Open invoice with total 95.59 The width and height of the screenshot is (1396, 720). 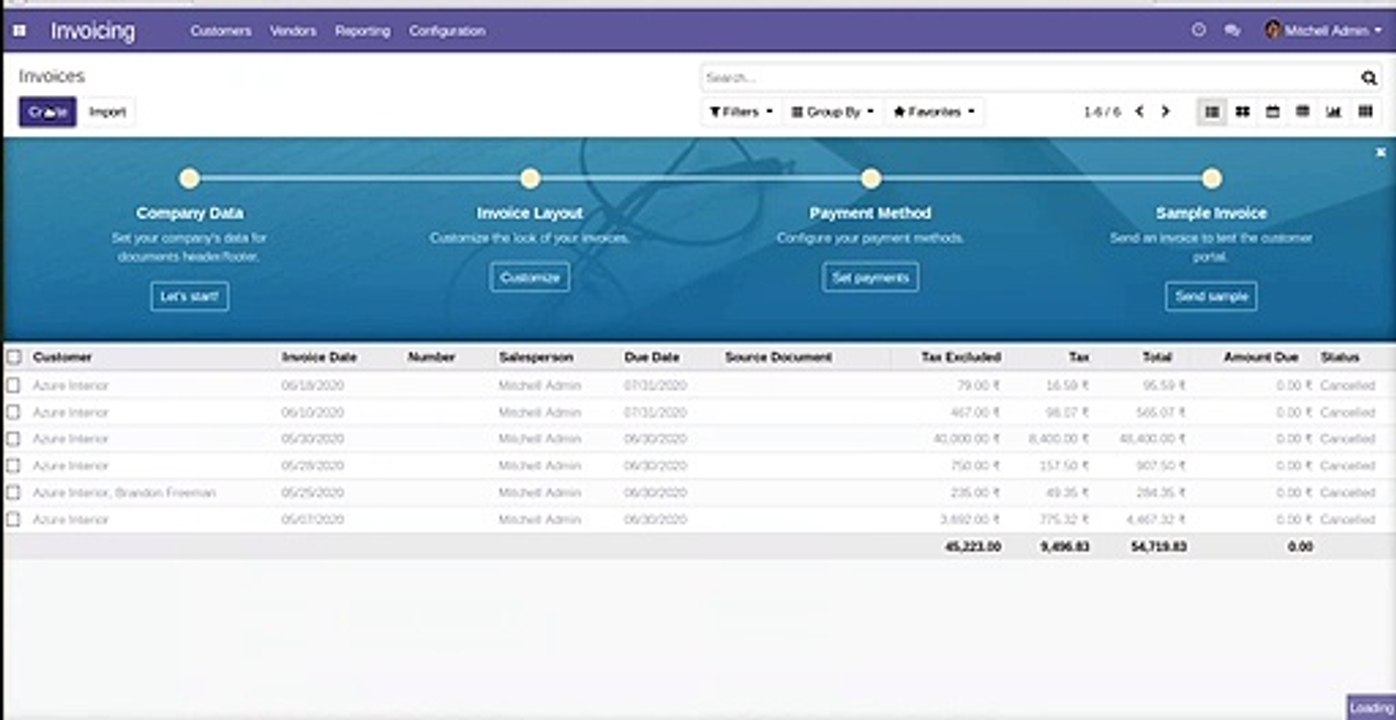[698, 385]
